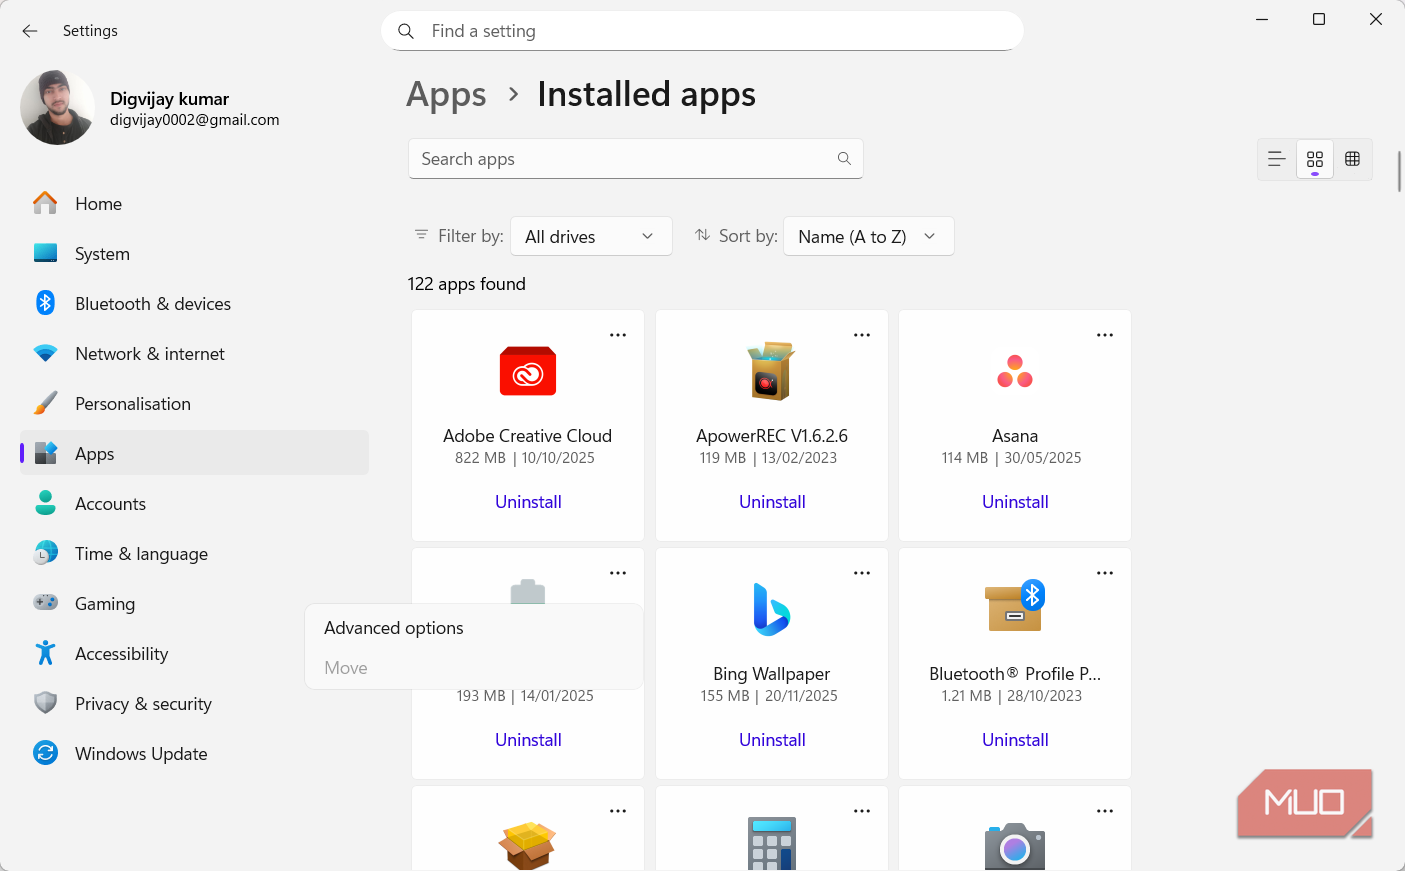The height and width of the screenshot is (871, 1405).
Task: Switch to list view layout
Action: [x=1277, y=159]
